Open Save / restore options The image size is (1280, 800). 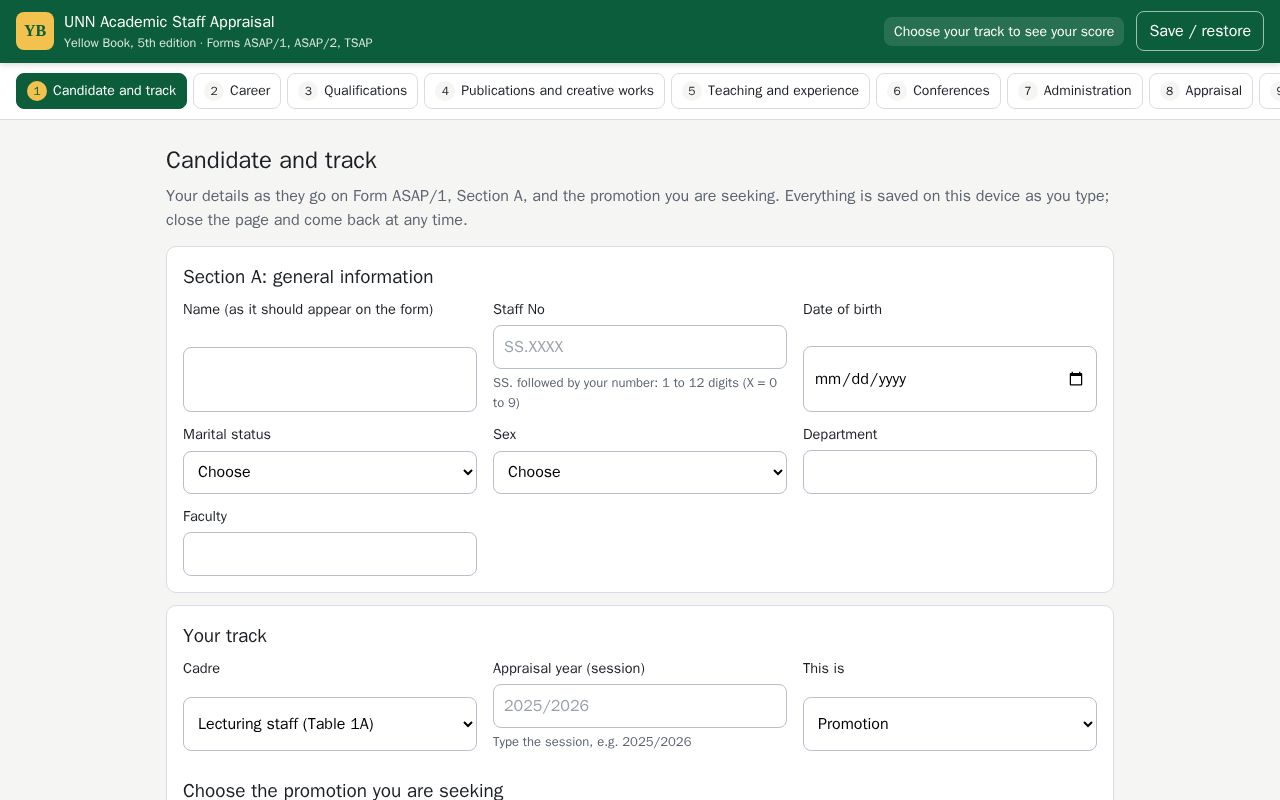(x=1199, y=31)
